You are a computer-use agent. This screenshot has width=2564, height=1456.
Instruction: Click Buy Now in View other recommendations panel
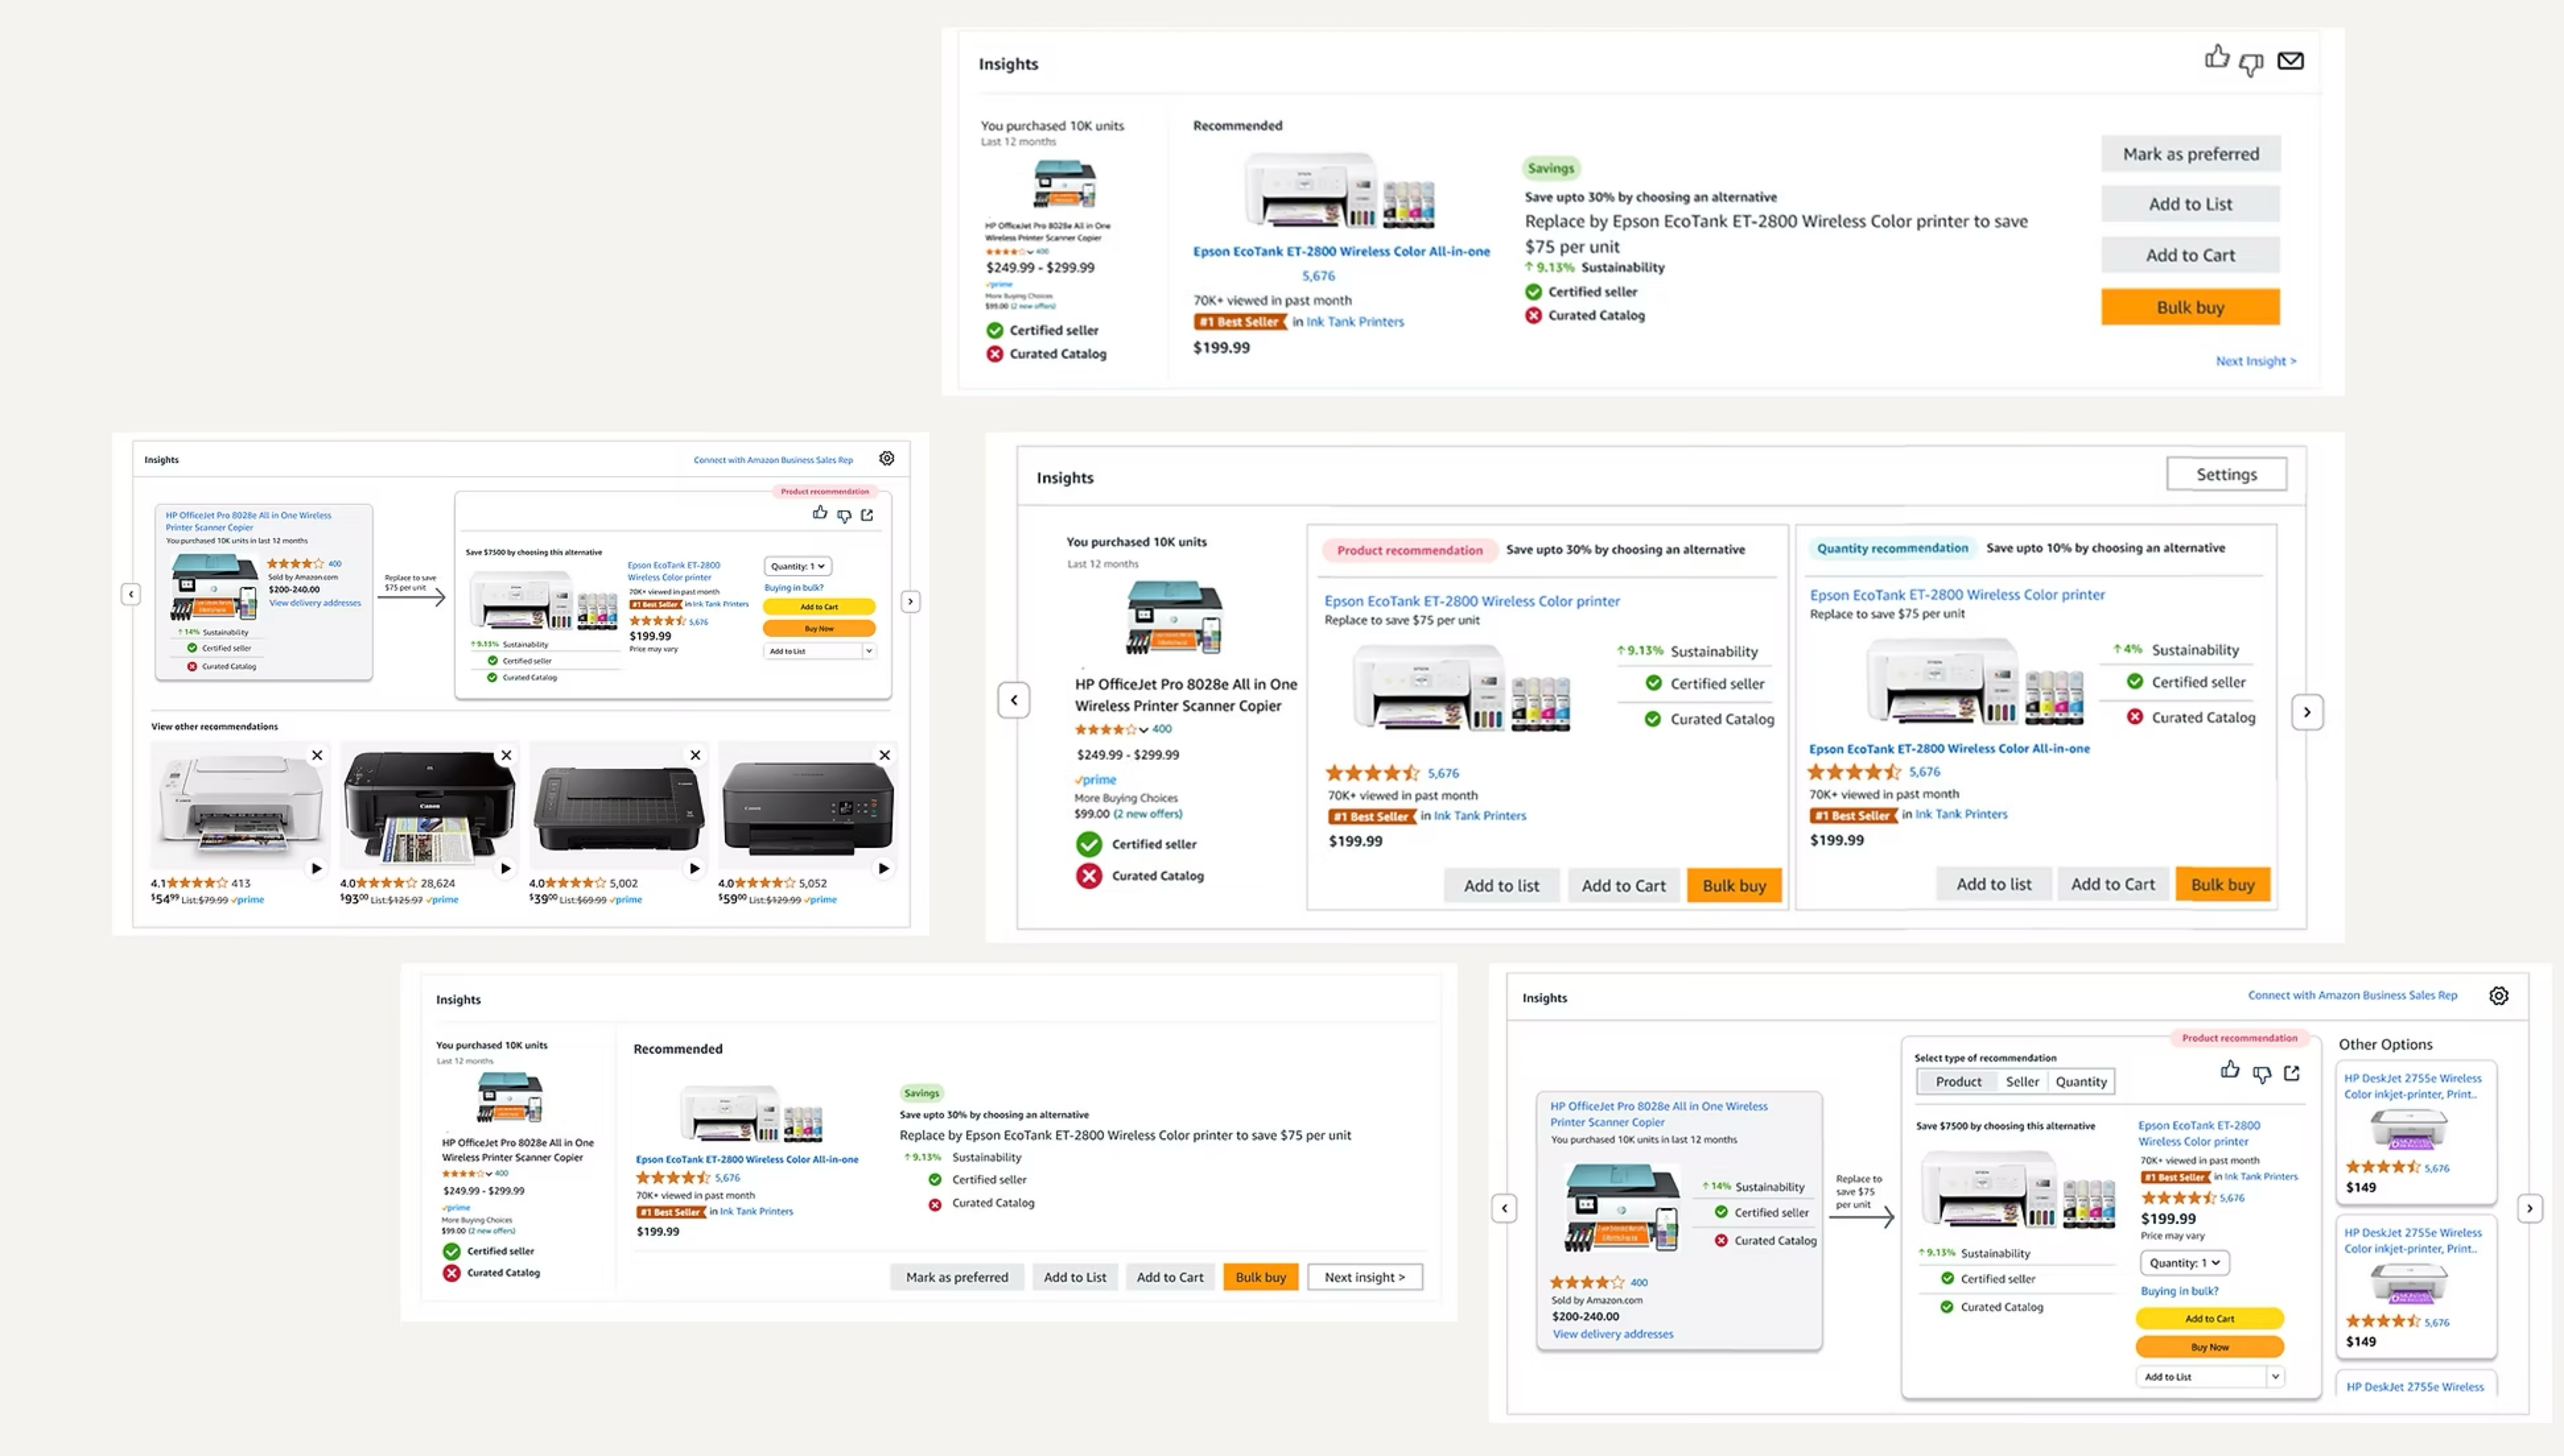819,628
